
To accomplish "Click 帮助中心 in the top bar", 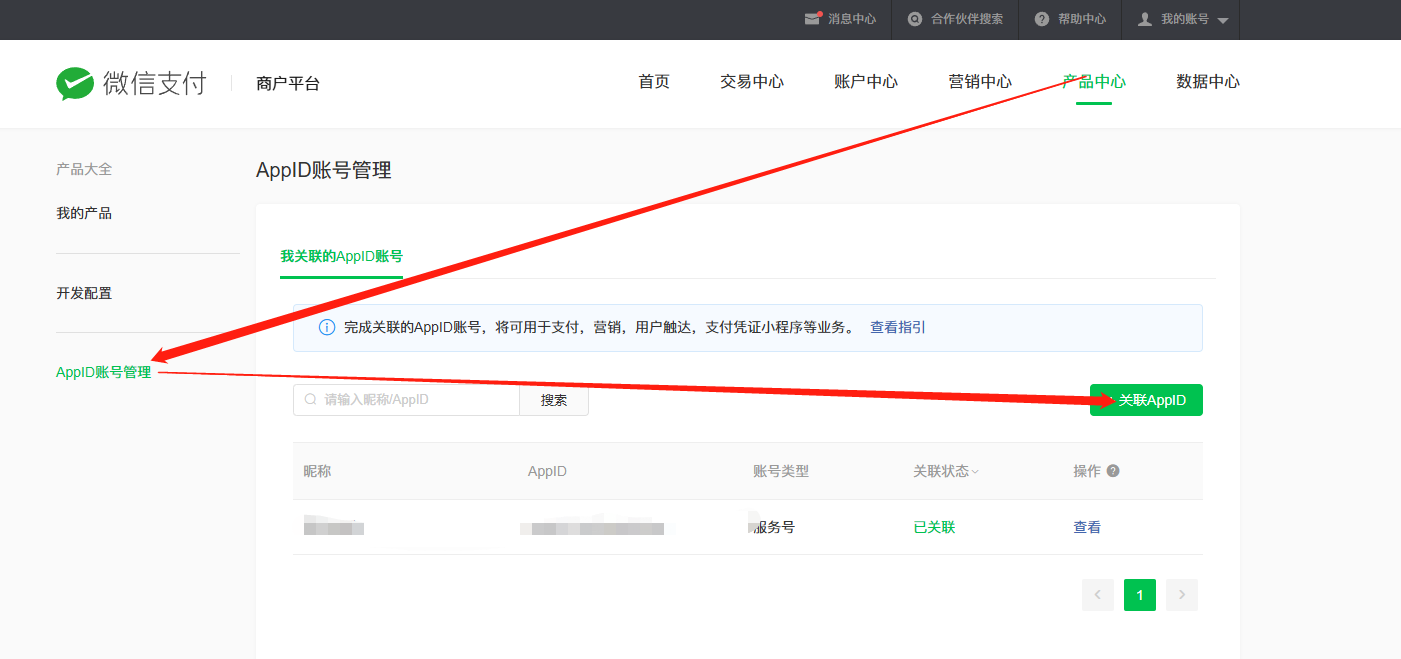I will pos(1082,19).
